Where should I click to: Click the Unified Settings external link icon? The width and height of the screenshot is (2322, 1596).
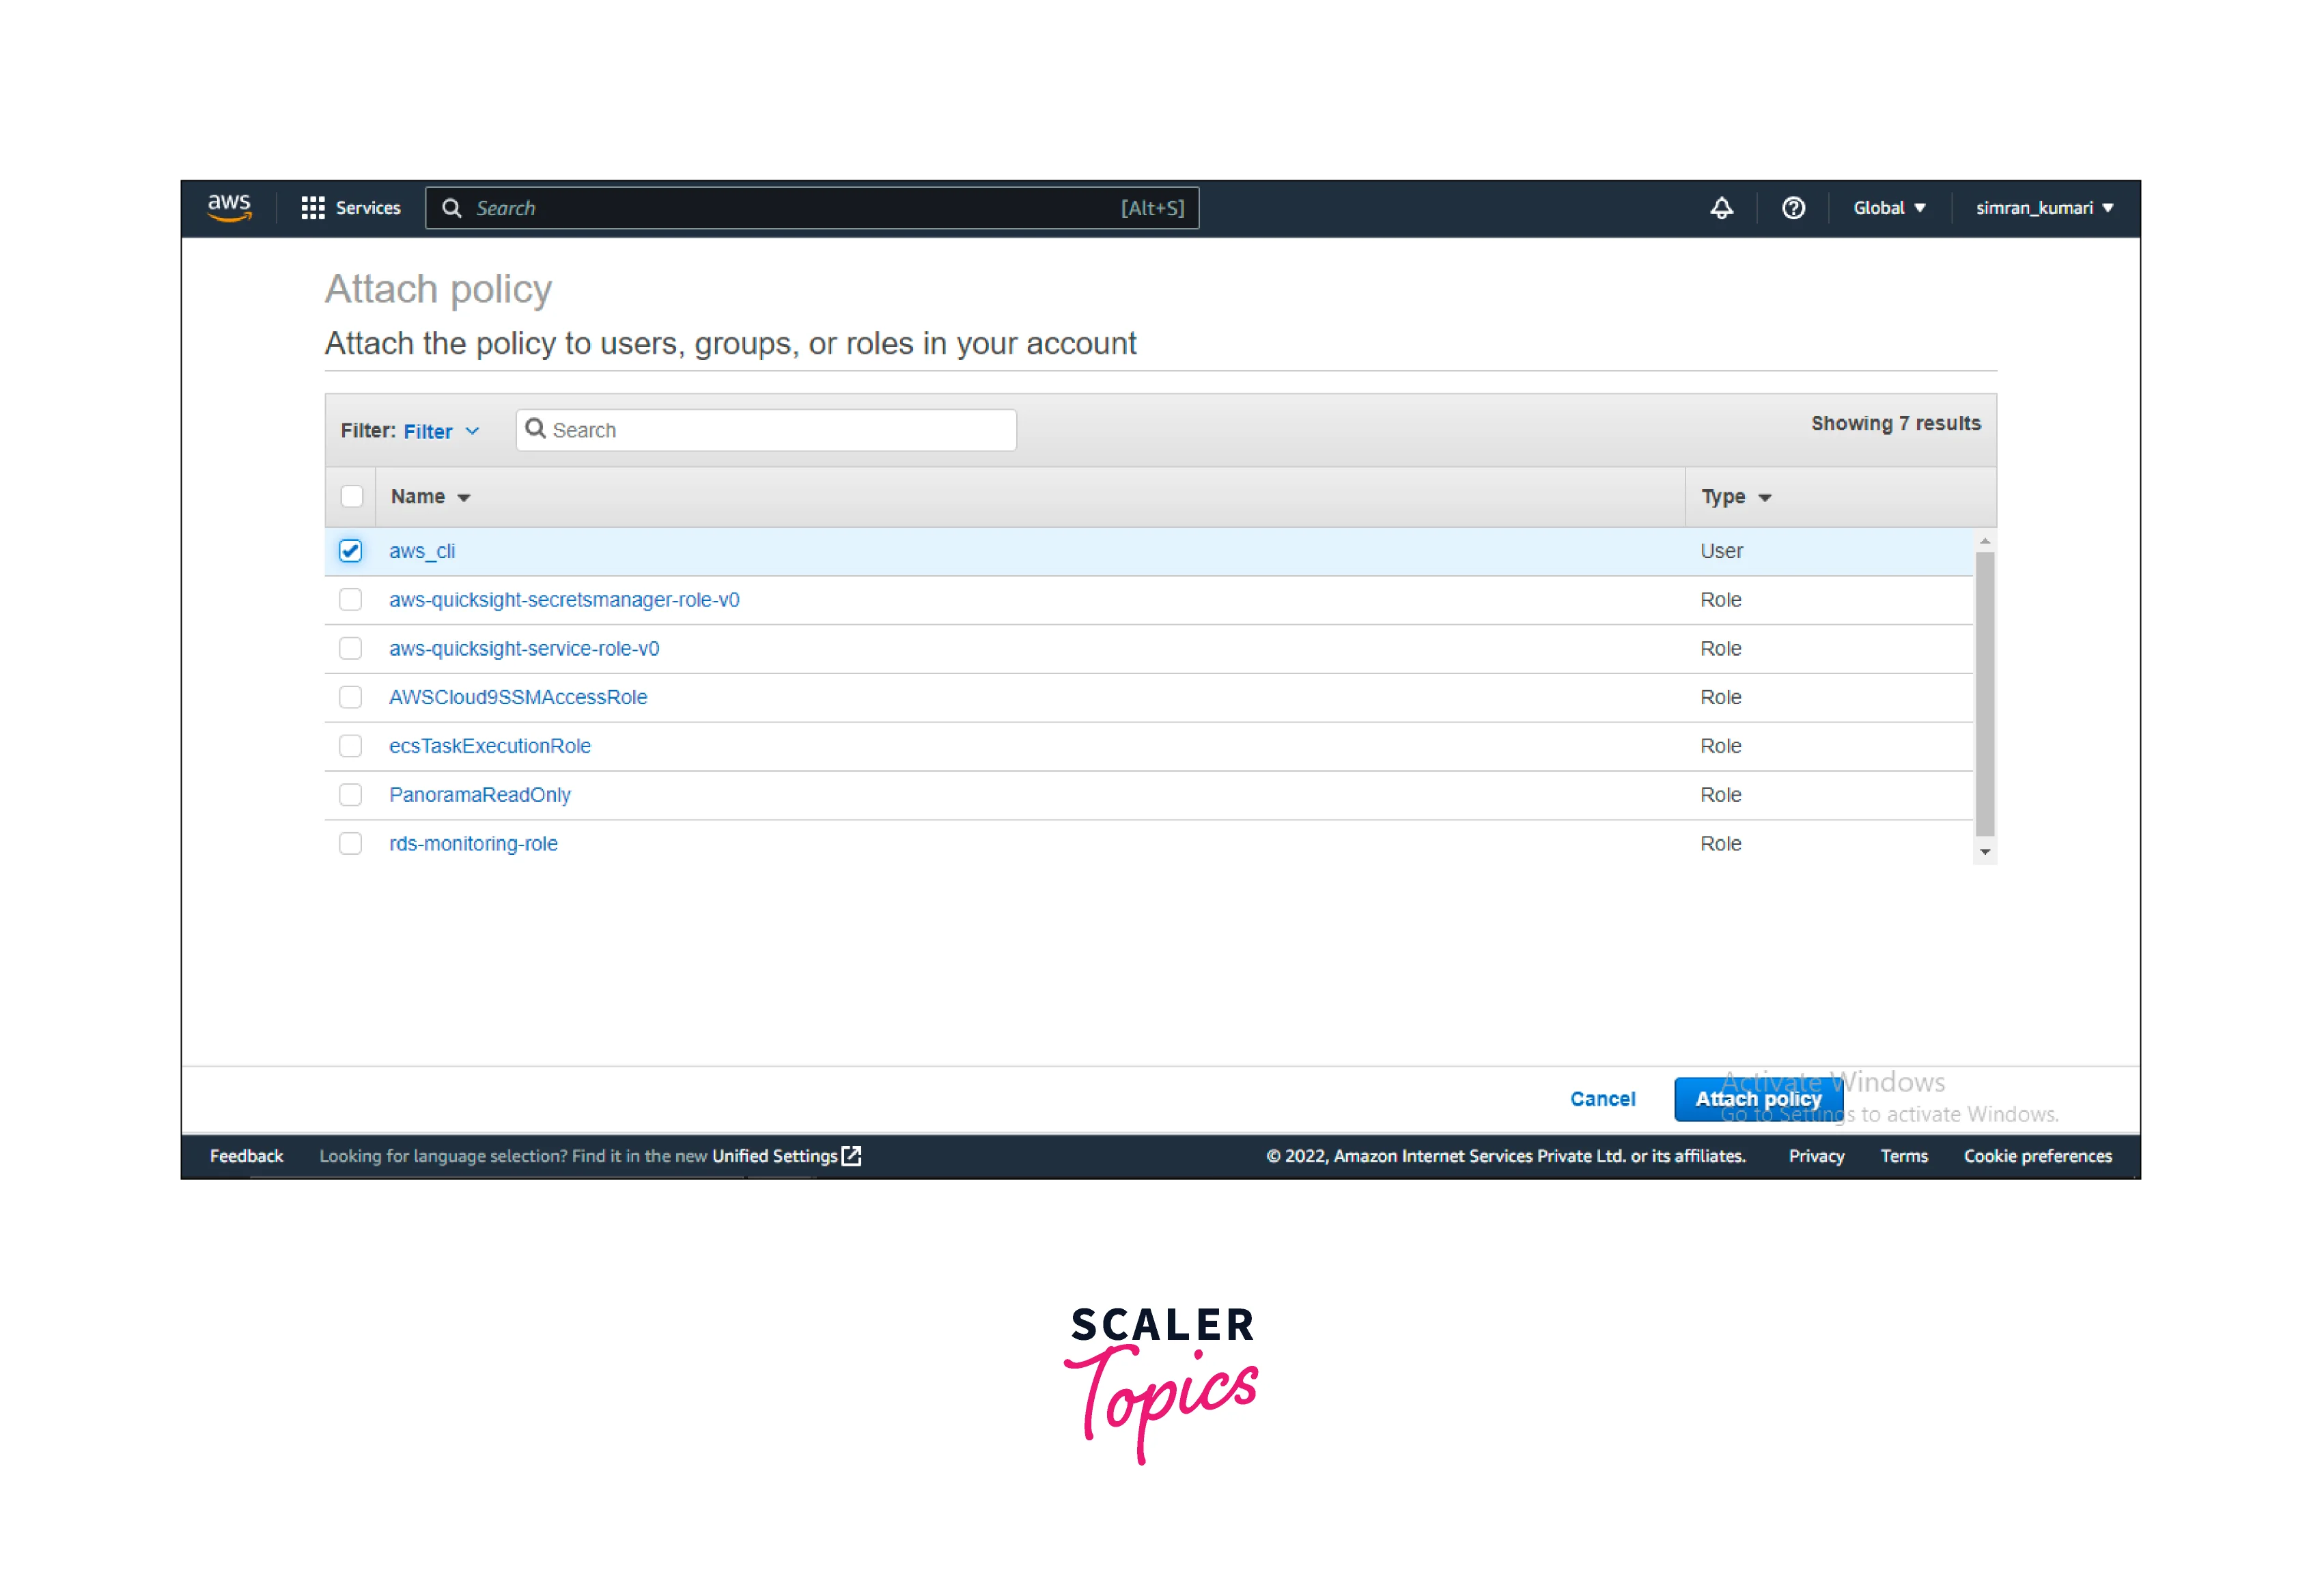click(852, 1156)
